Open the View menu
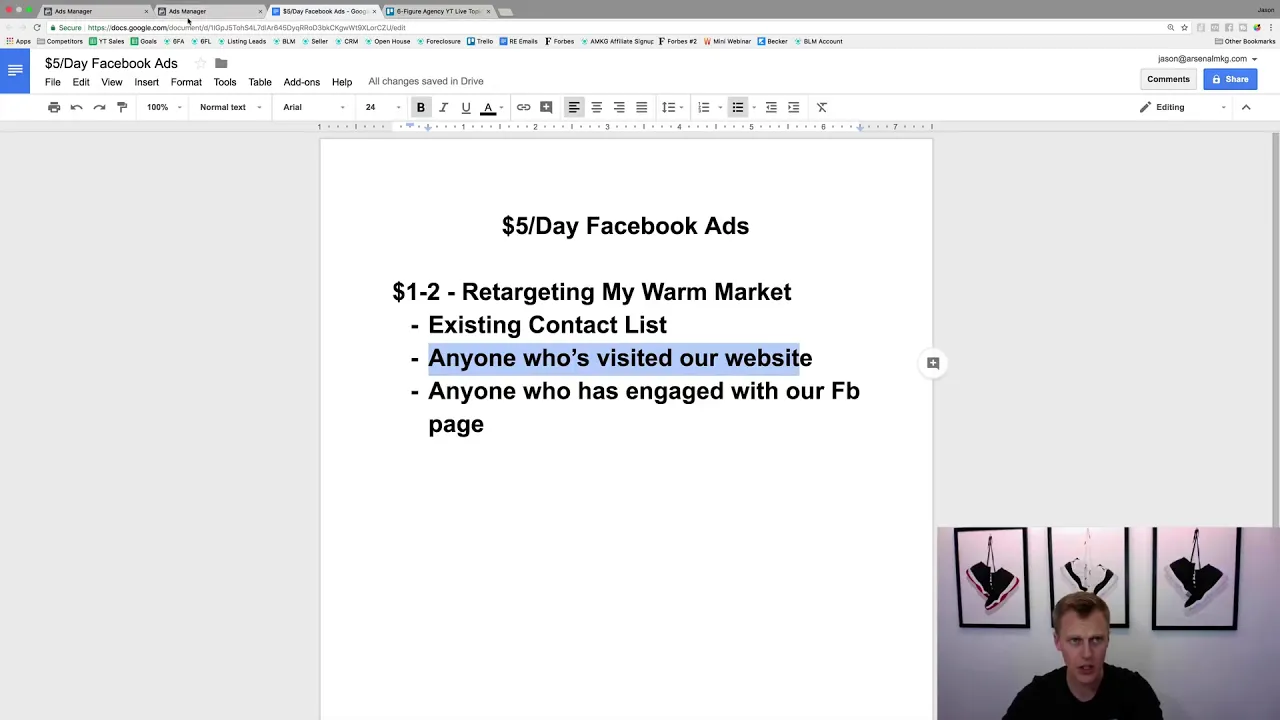1280x720 pixels. pos(111,82)
